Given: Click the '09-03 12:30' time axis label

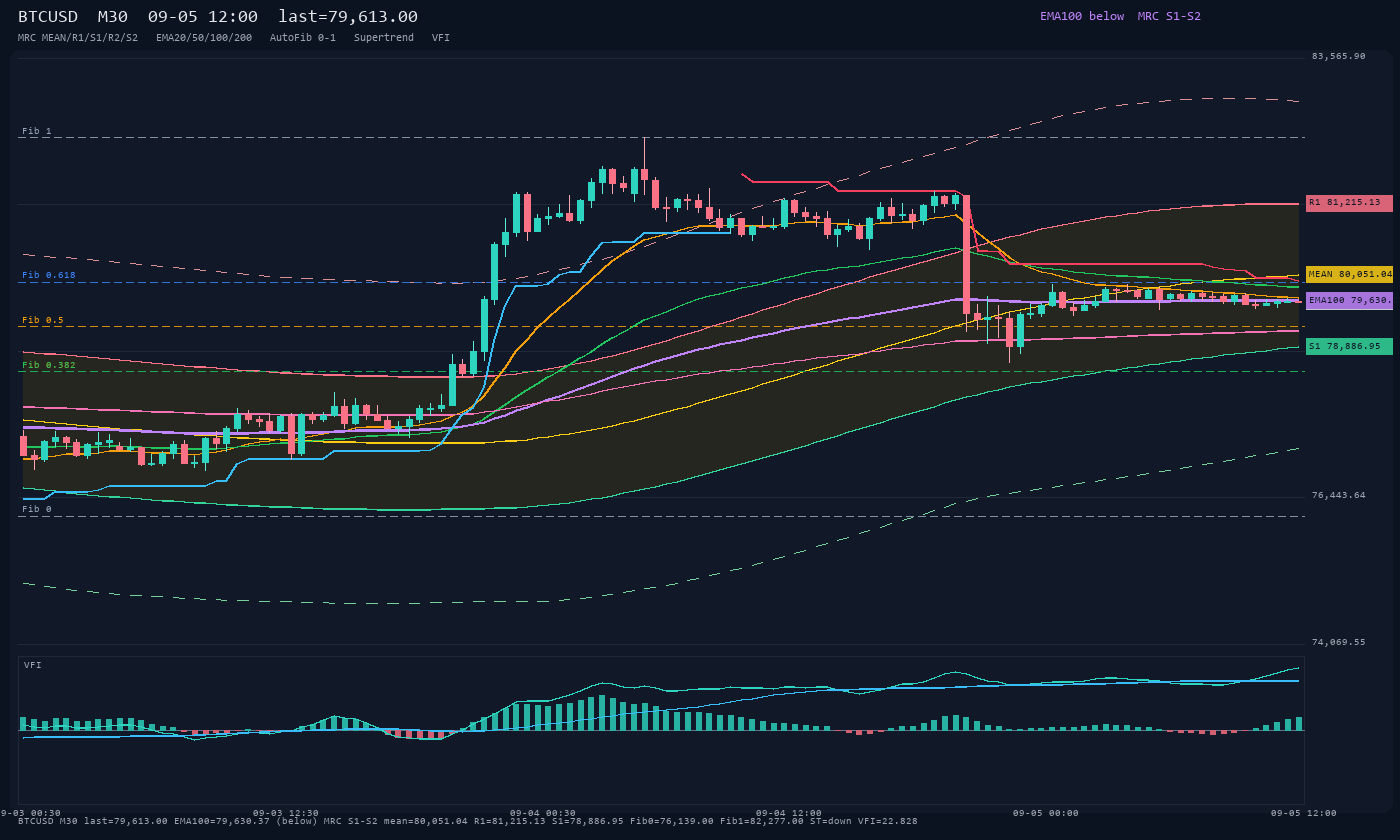Looking at the screenshot, I should click(x=286, y=813).
